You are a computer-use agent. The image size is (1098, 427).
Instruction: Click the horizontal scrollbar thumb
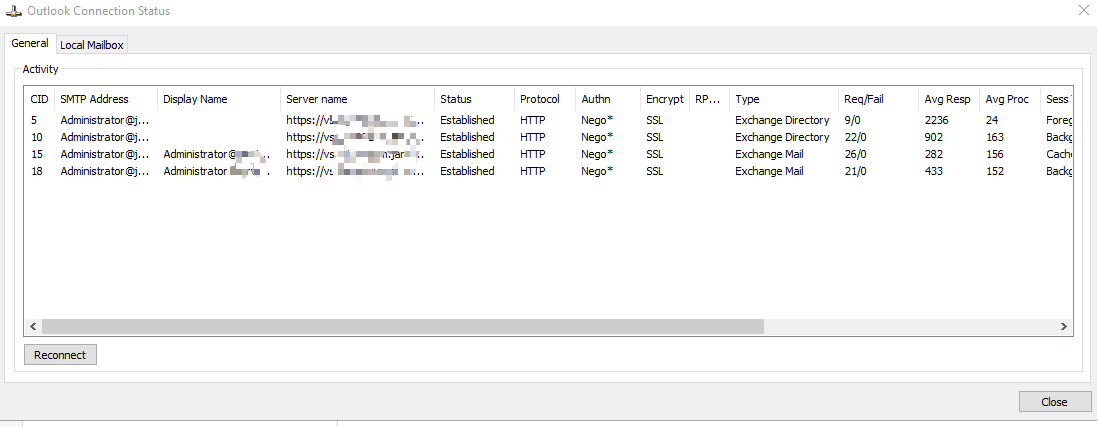403,327
